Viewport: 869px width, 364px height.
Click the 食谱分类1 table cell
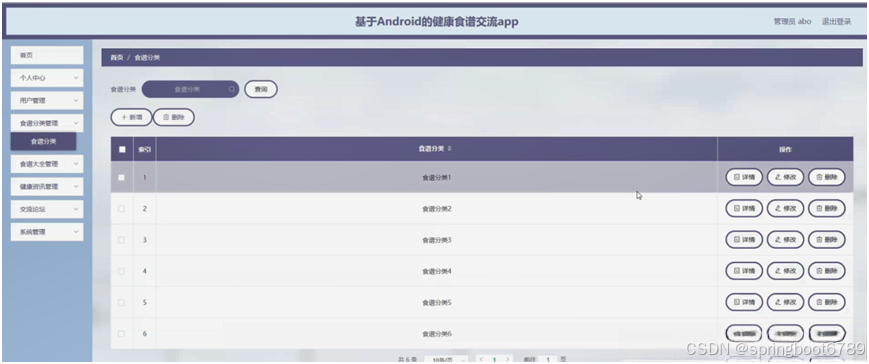[437, 178]
